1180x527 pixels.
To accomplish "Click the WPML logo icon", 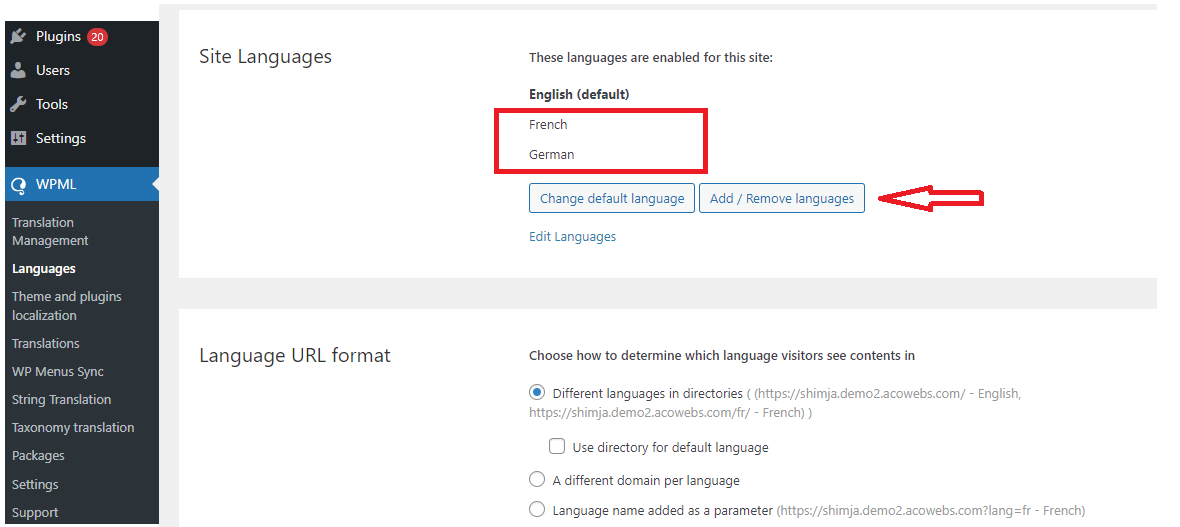I will (20, 184).
